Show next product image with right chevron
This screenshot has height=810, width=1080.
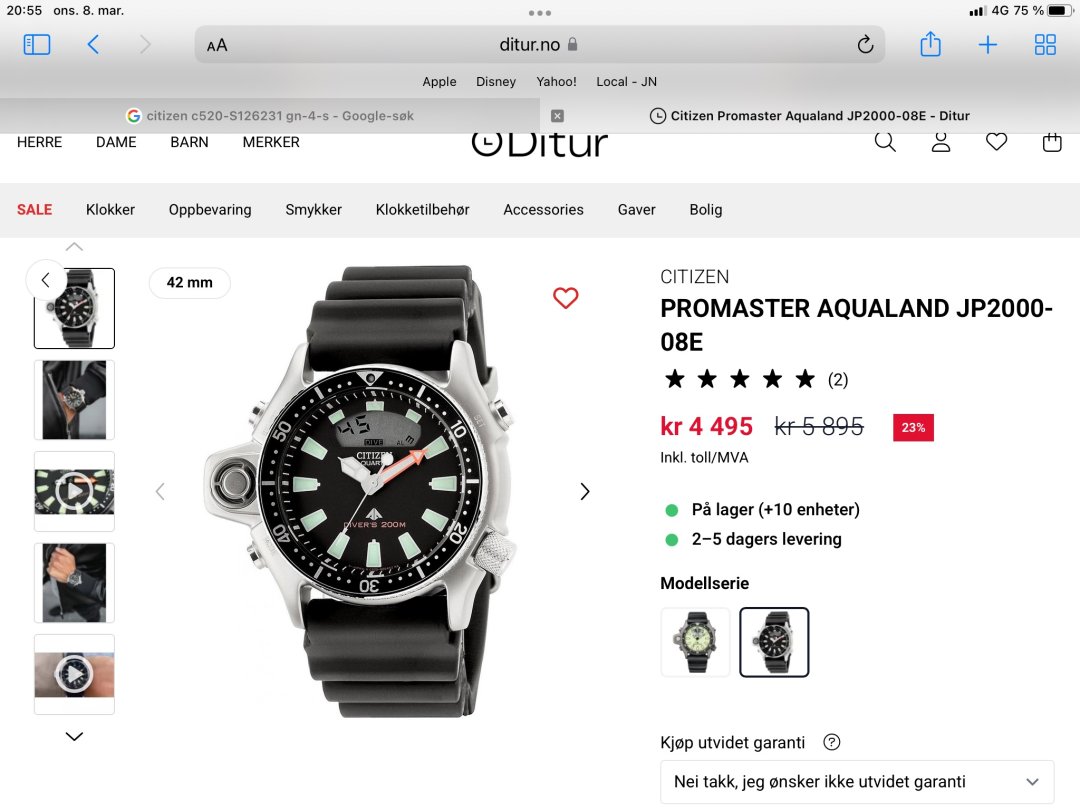585,491
